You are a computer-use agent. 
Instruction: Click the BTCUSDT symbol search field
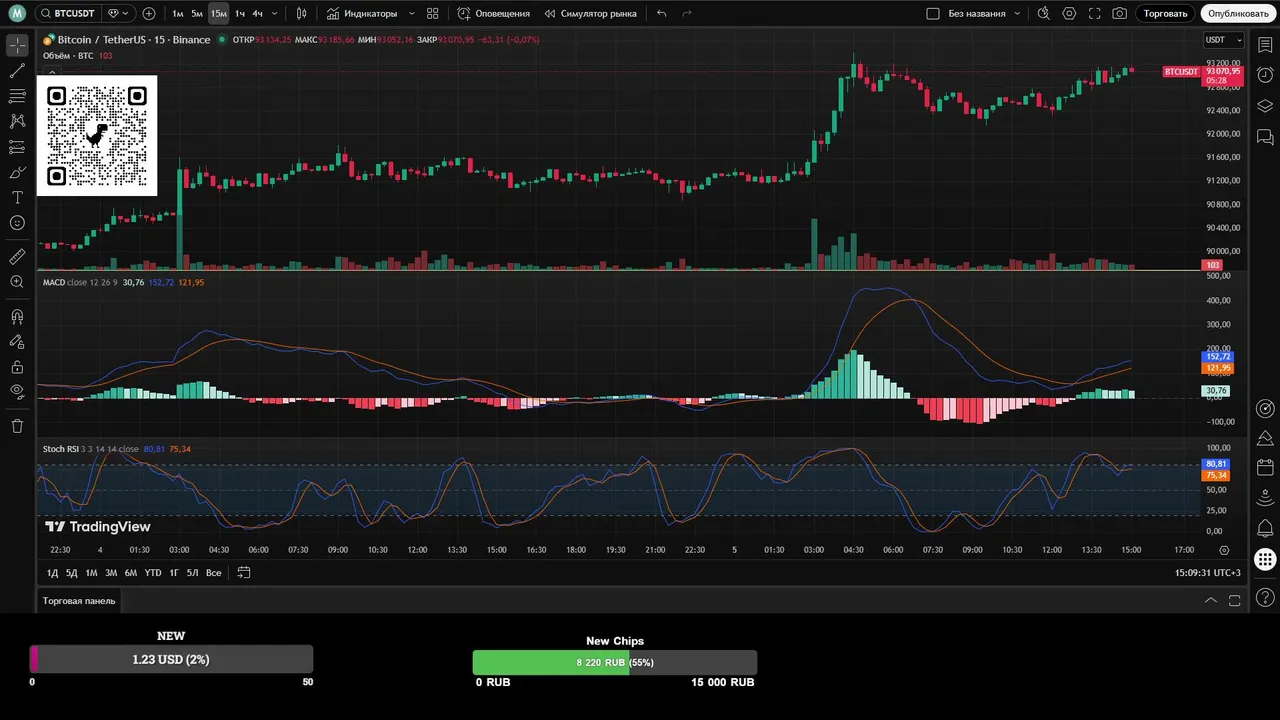tap(68, 14)
